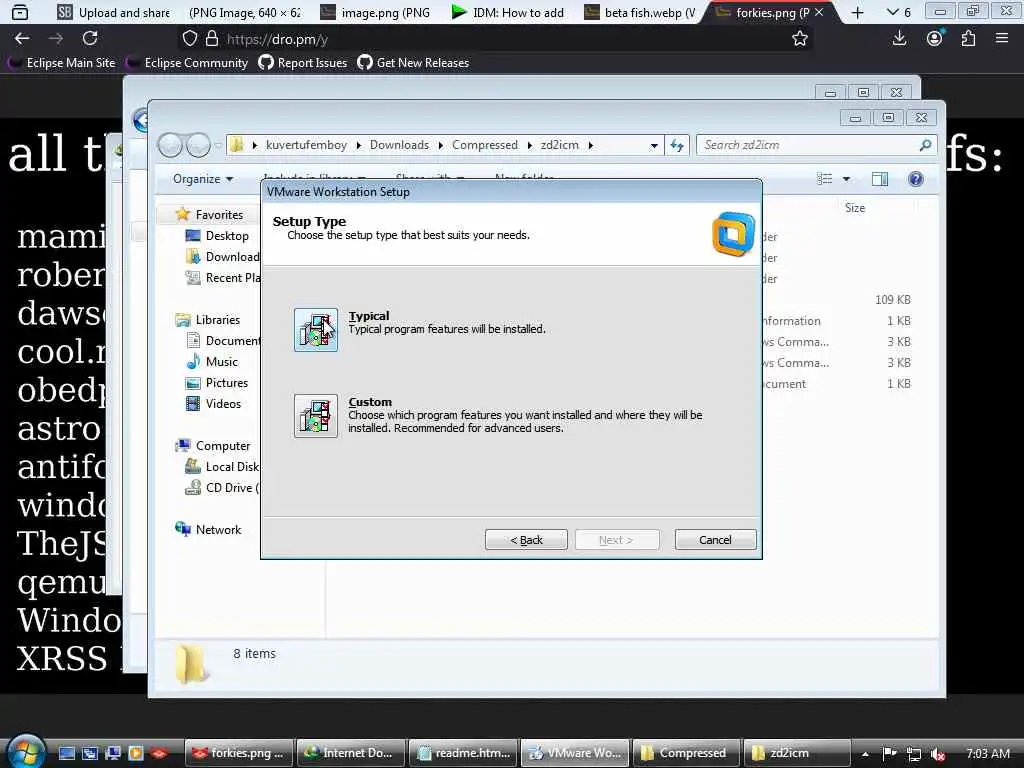
Task: Bookmark this page with the star icon
Action: click(800, 39)
